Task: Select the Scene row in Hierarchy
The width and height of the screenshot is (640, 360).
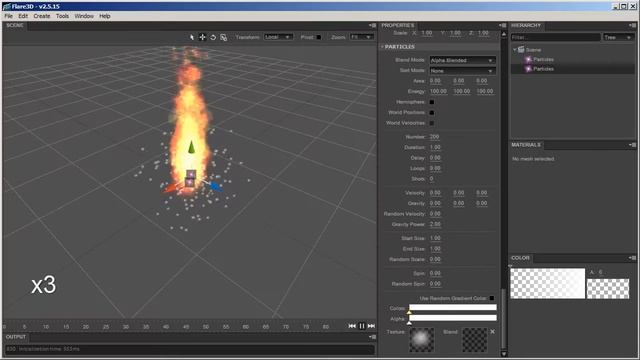Action: pos(573,50)
